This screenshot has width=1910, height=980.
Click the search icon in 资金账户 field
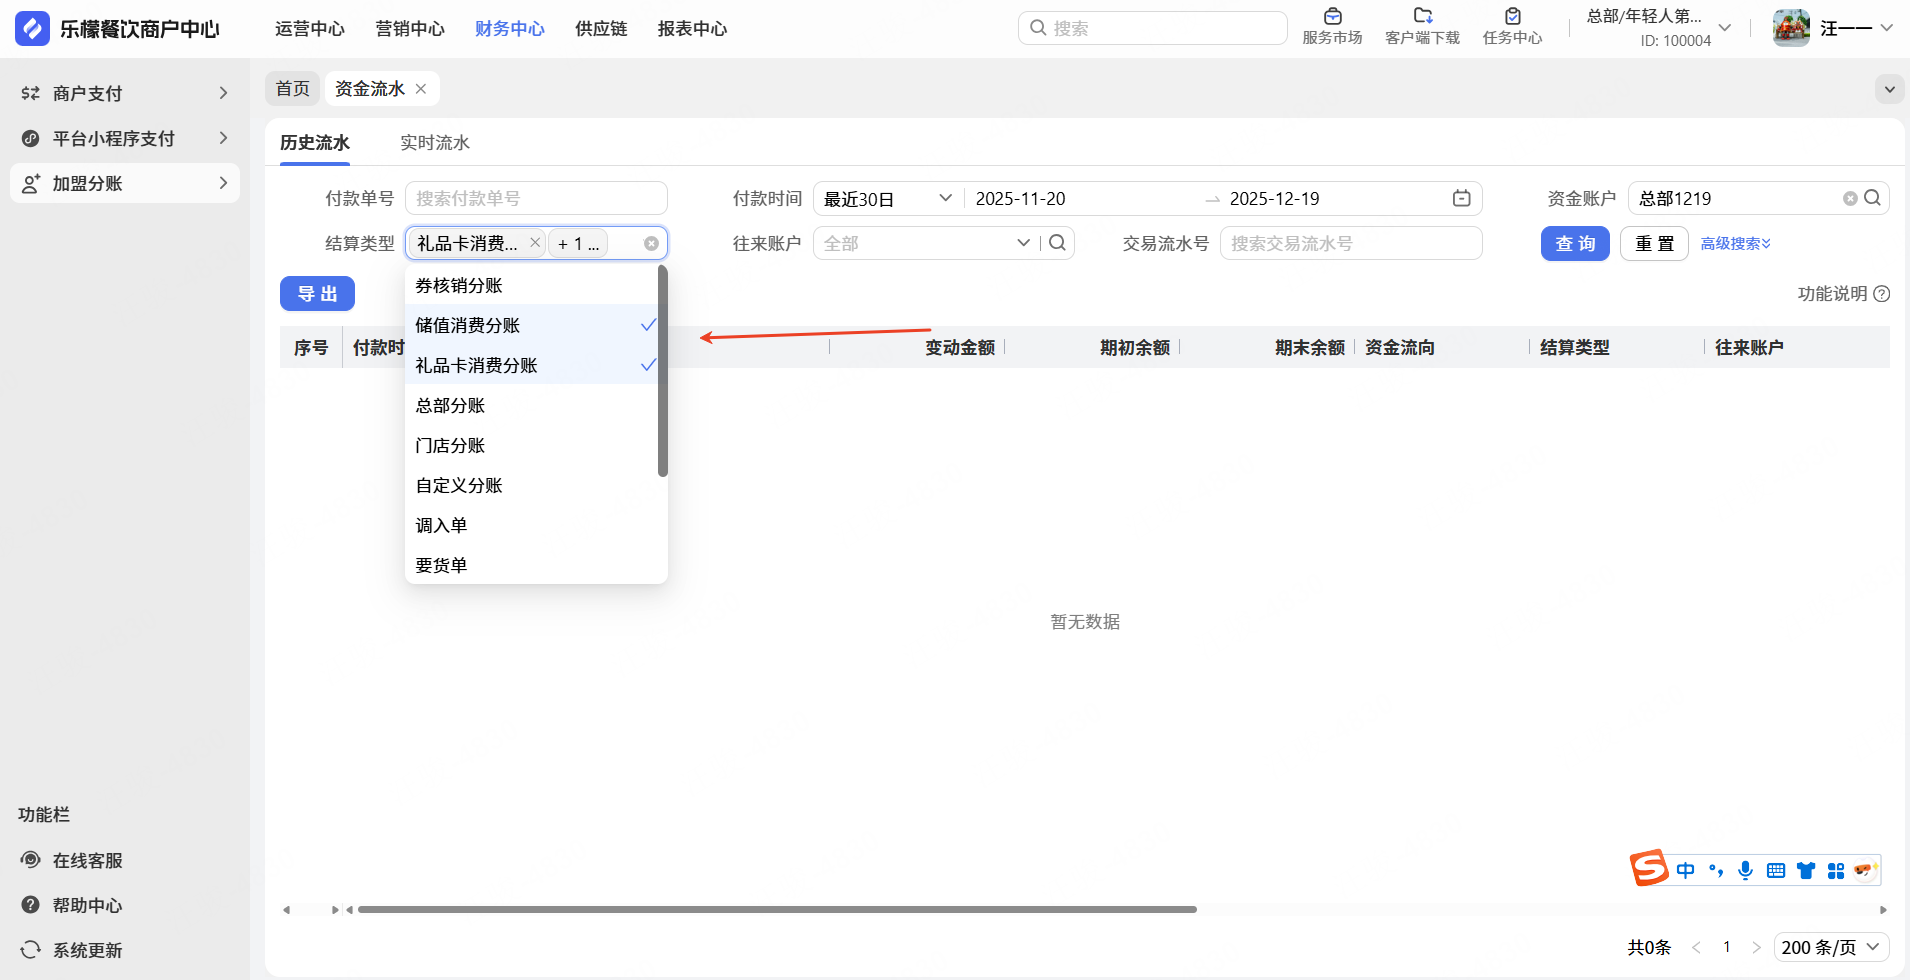click(x=1872, y=198)
